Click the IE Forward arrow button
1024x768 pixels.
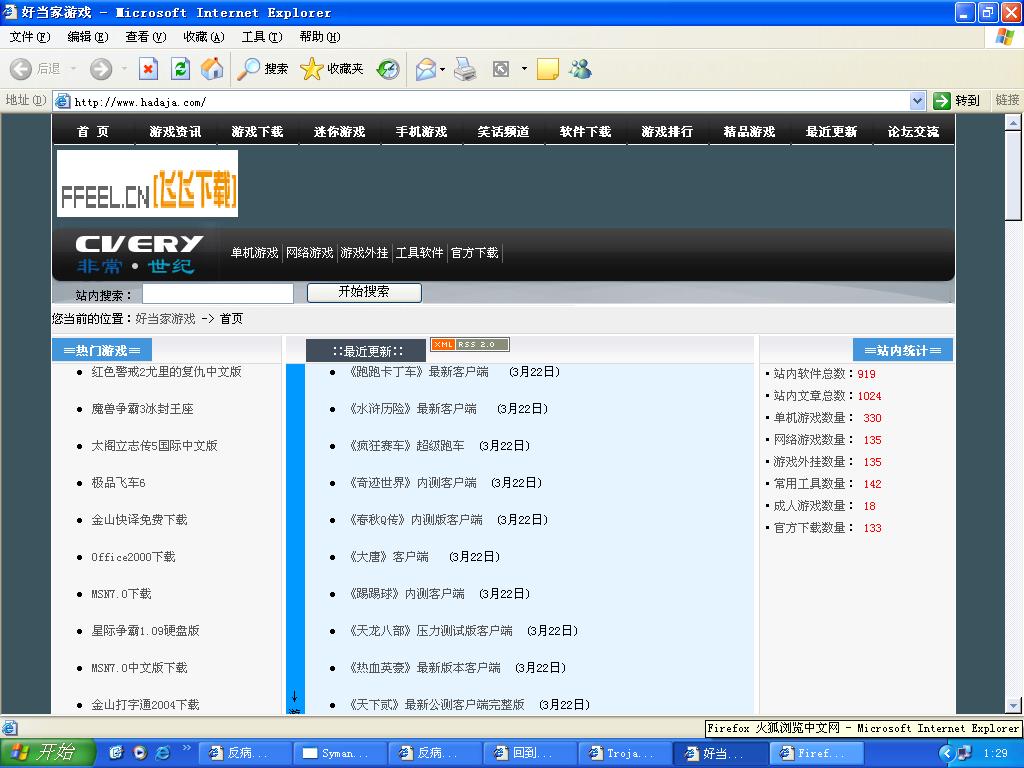(101, 69)
